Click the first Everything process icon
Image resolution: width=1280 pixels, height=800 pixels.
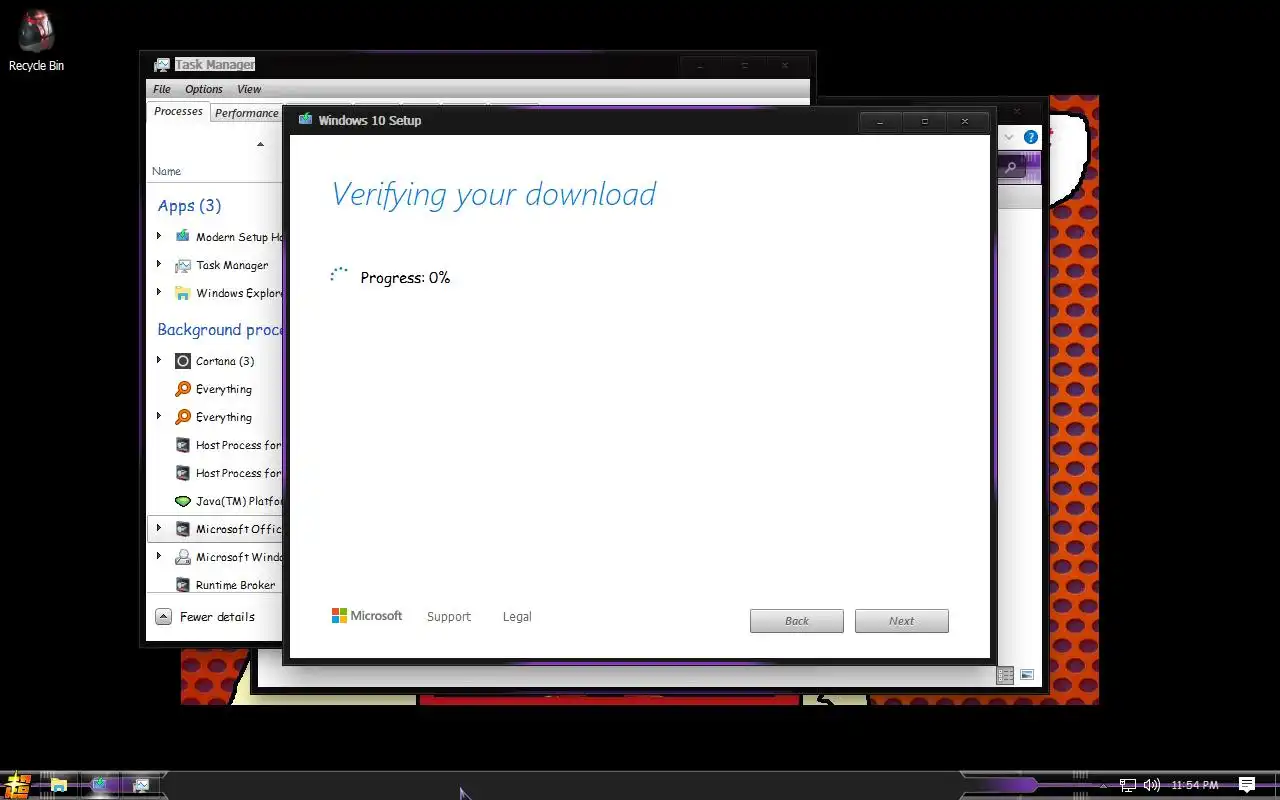click(182, 389)
